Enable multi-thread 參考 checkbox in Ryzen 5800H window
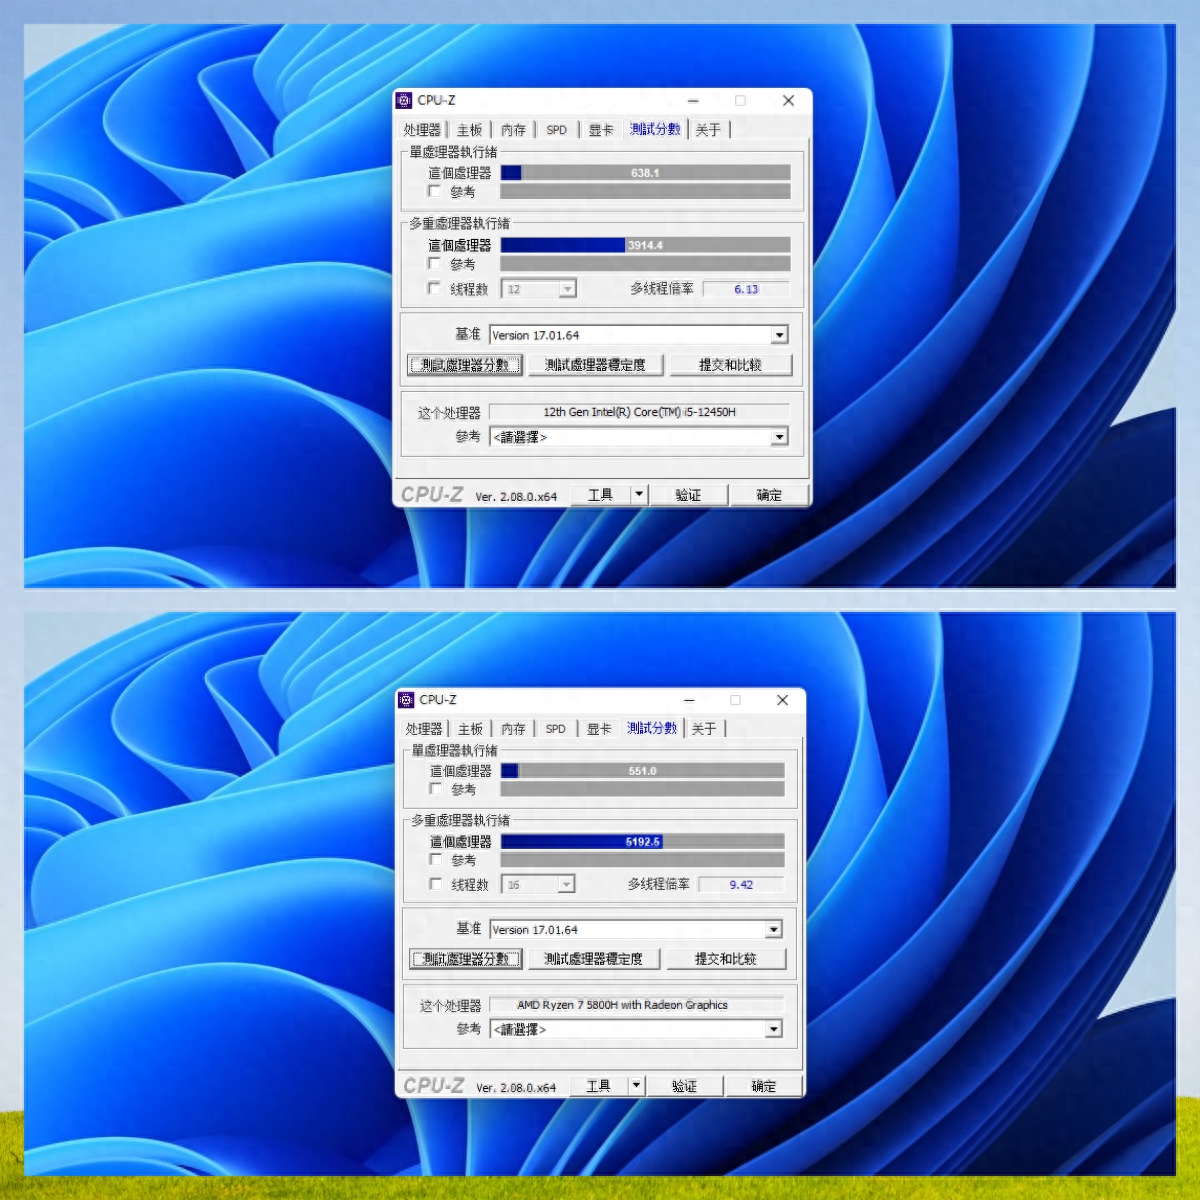 436,859
